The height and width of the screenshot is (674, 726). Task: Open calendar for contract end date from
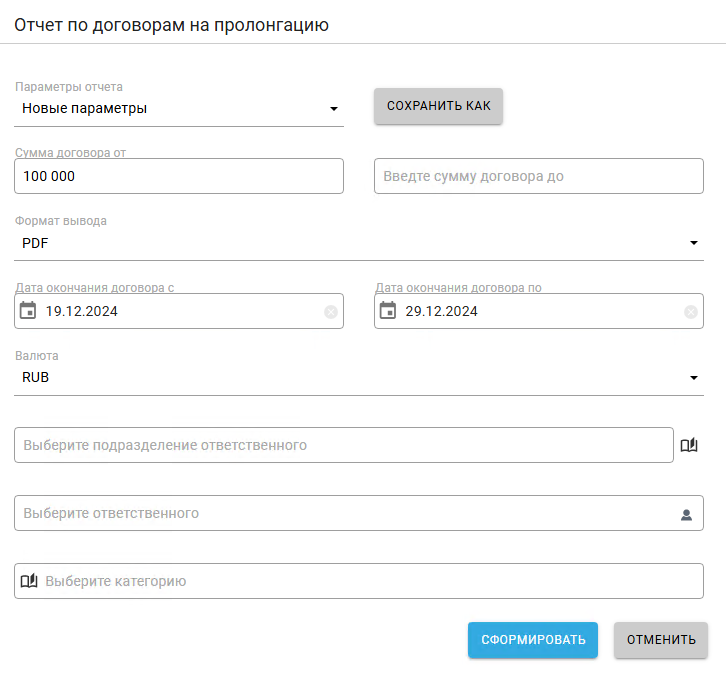click(28, 311)
